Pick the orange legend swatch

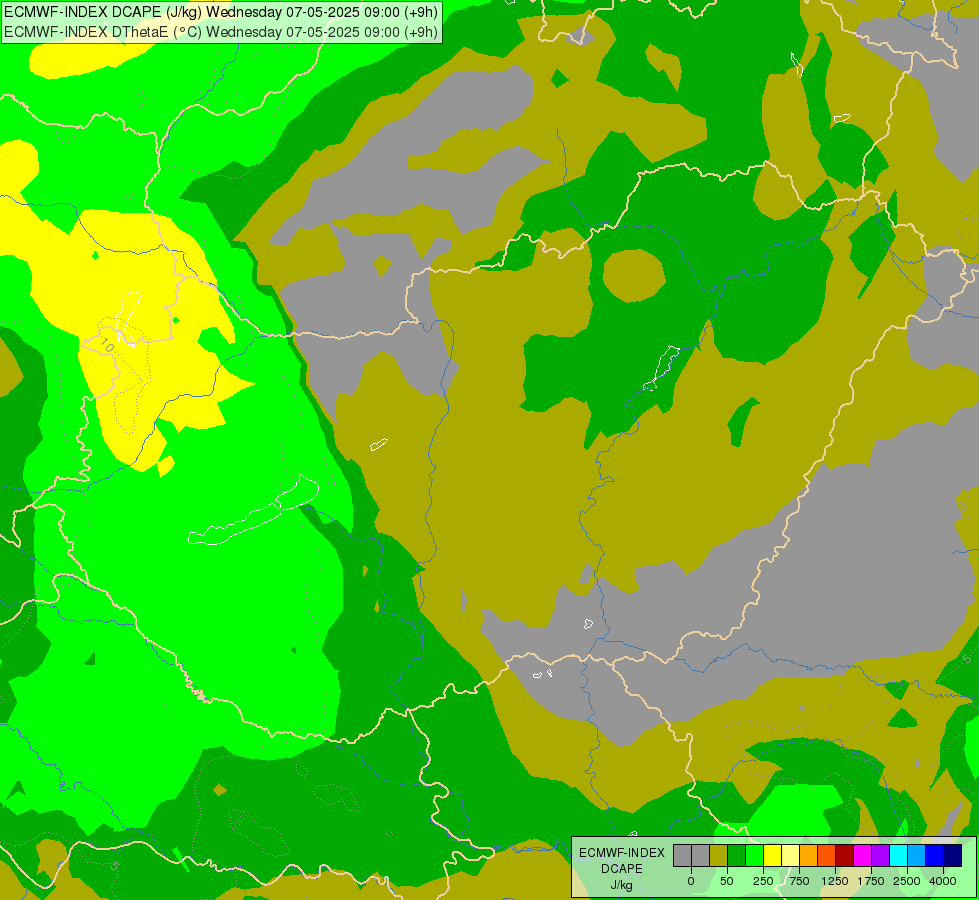click(x=809, y=856)
